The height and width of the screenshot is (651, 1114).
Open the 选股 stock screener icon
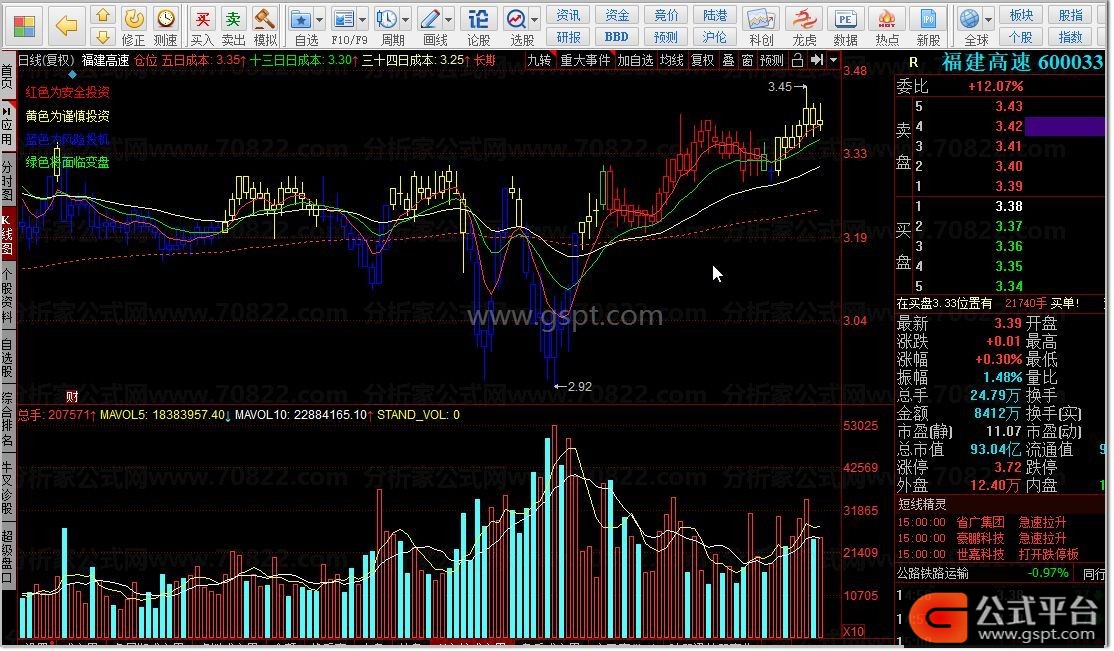pyautogui.click(x=516, y=19)
